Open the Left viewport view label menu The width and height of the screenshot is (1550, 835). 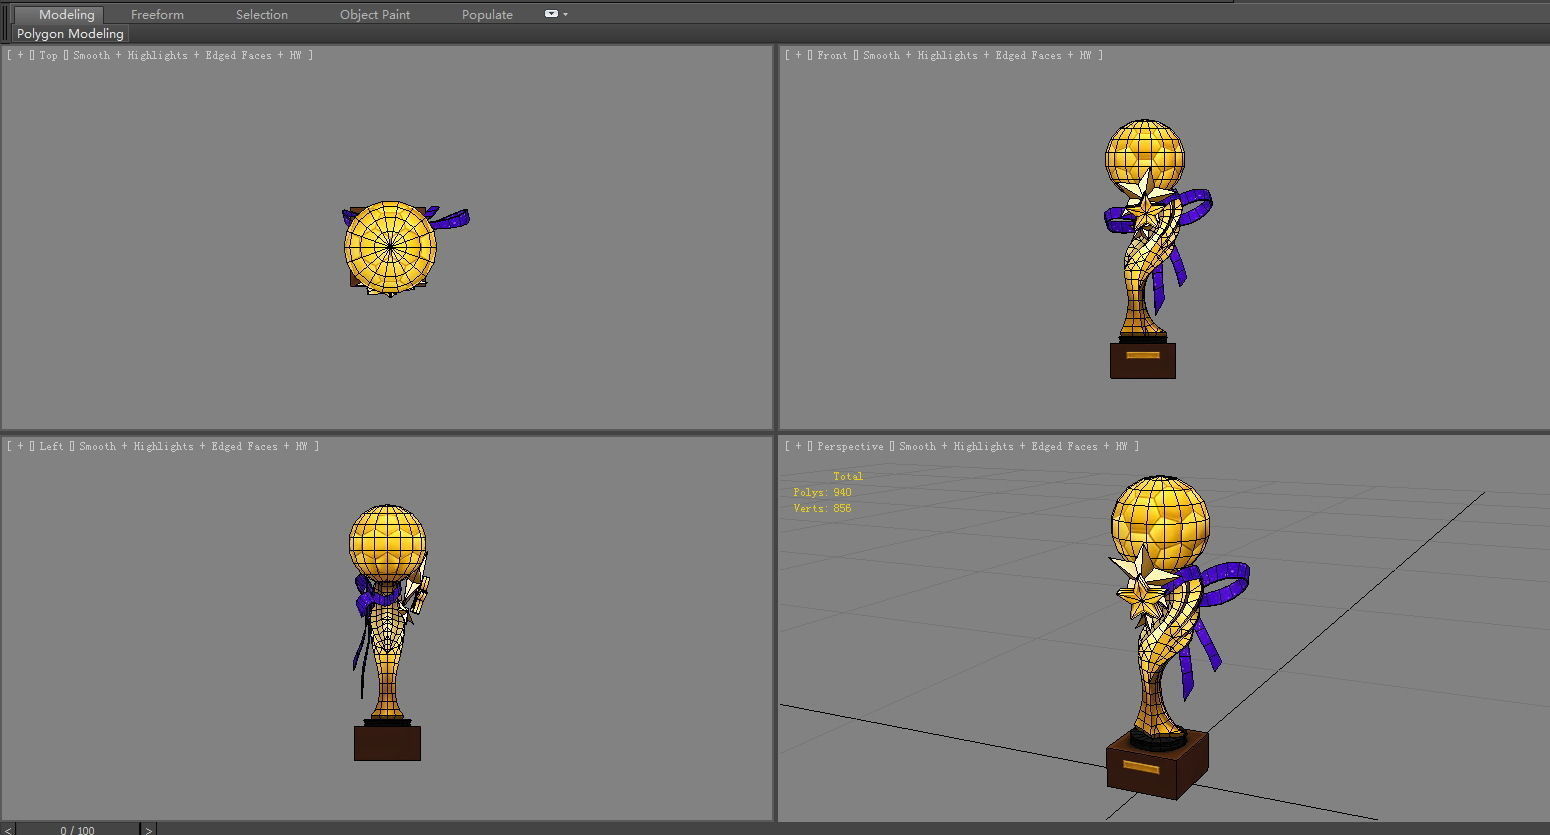(51, 447)
